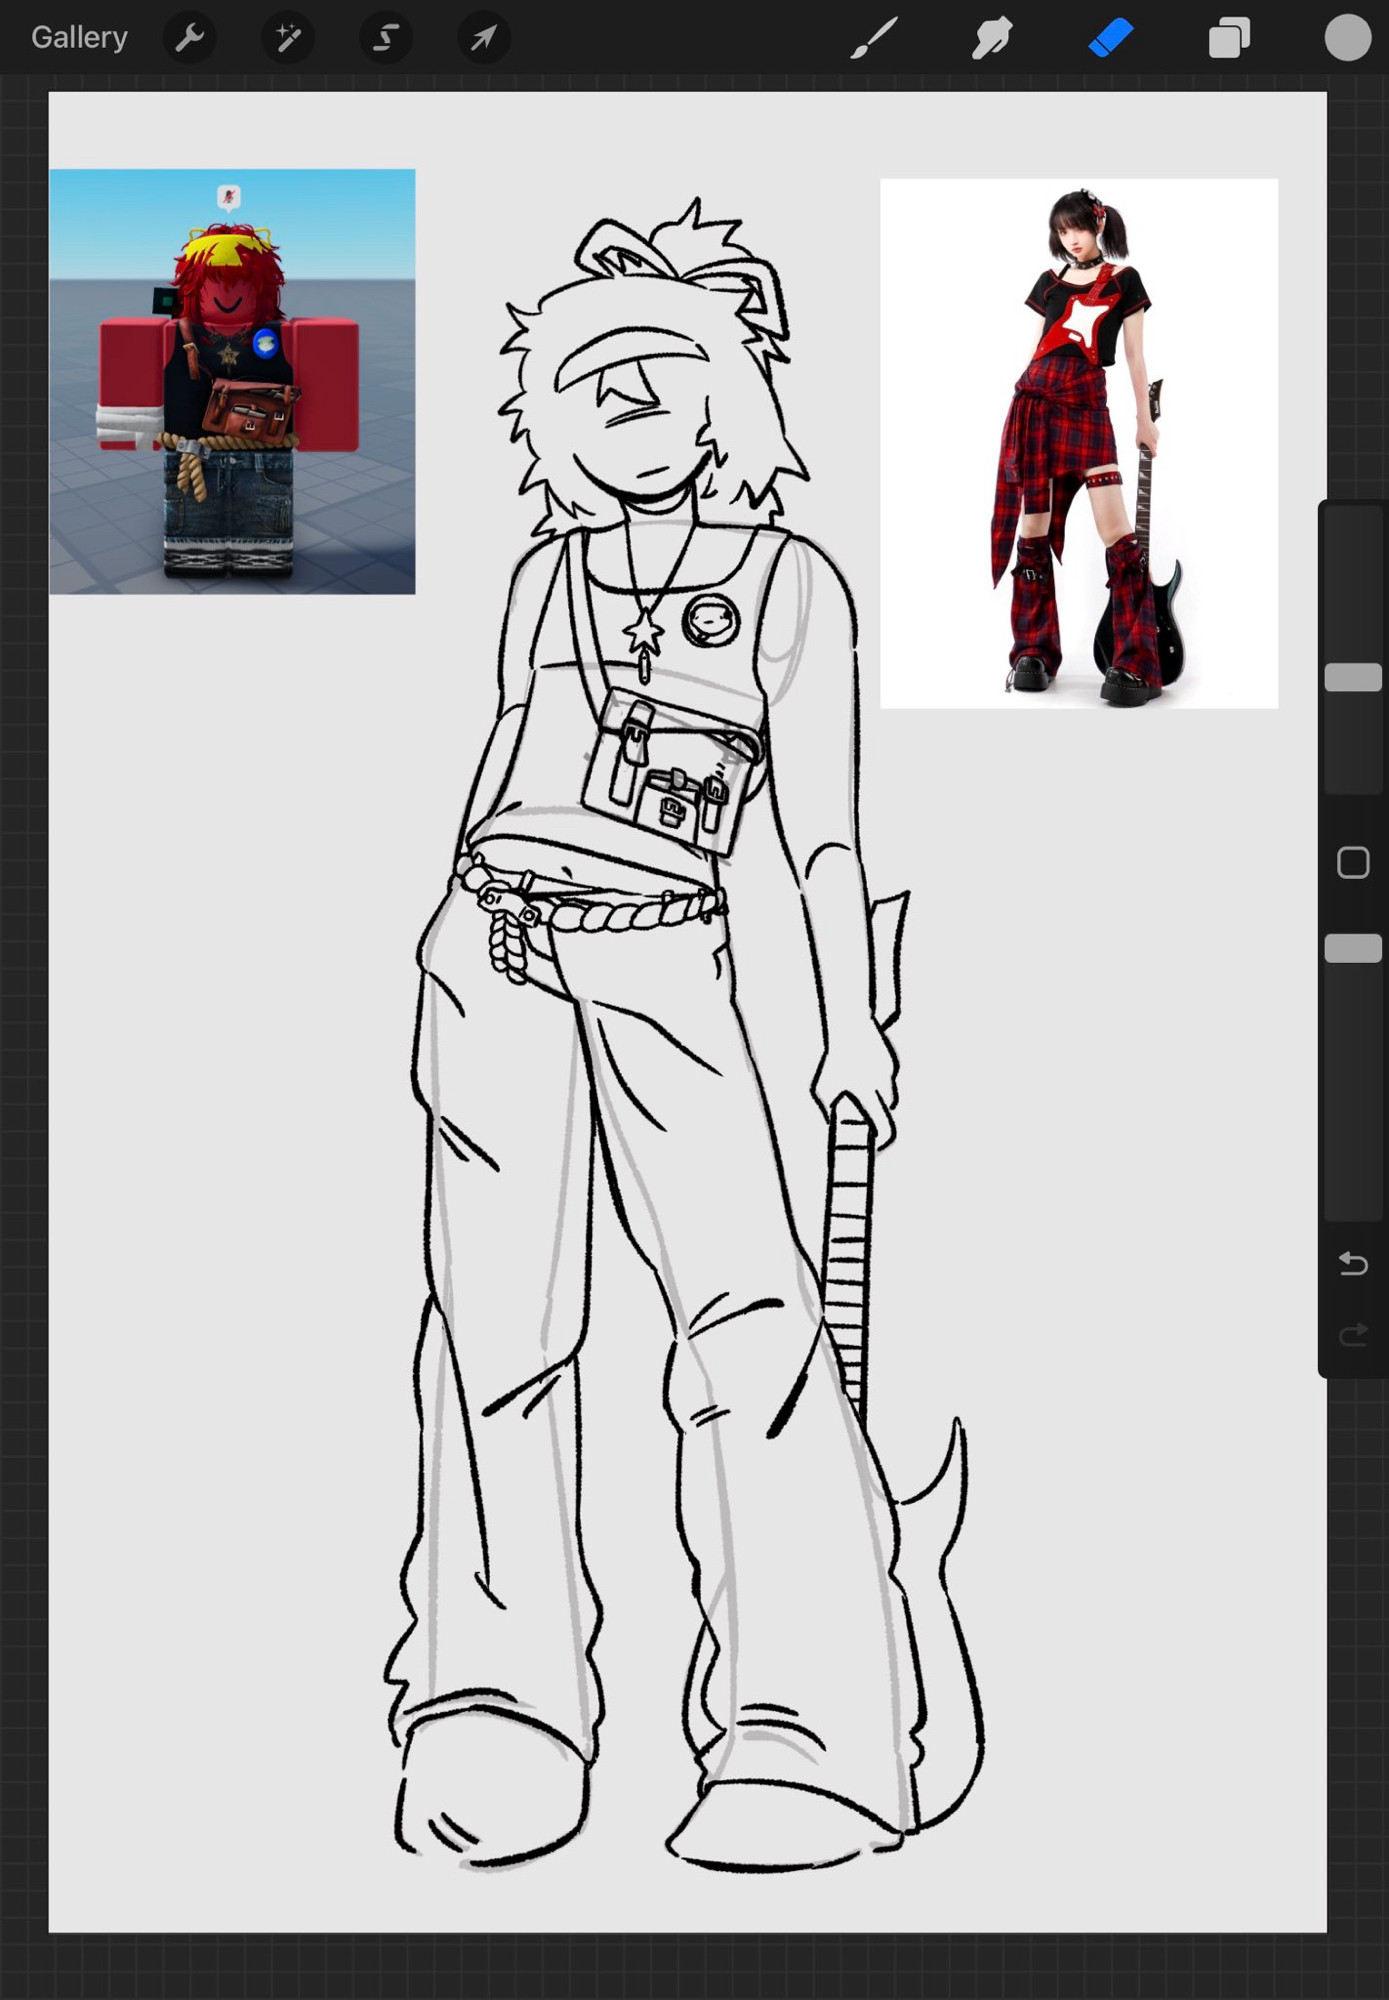This screenshot has height=2000, width=1389.
Task: Adjust the brush opacity slider handle
Action: (1353, 948)
